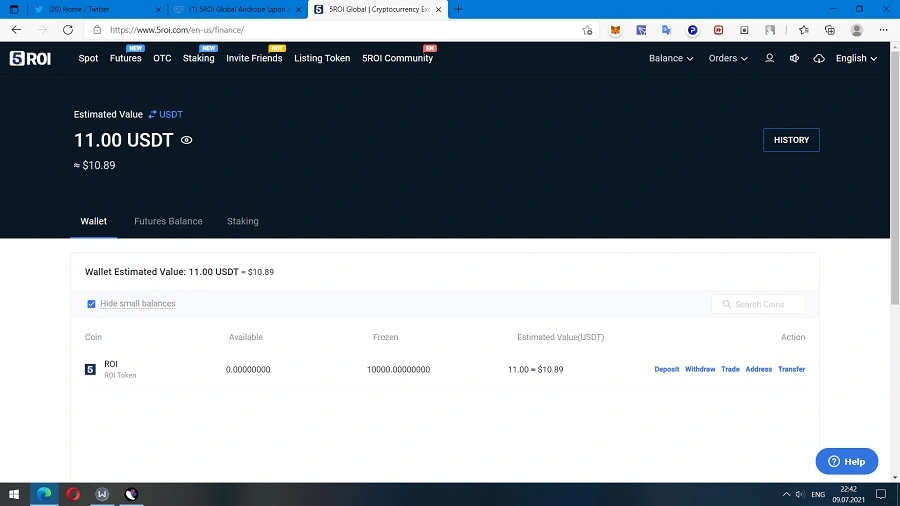The width and height of the screenshot is (900, 506).
Task: Open the notification center icon
Action: [x=880, y=494]
